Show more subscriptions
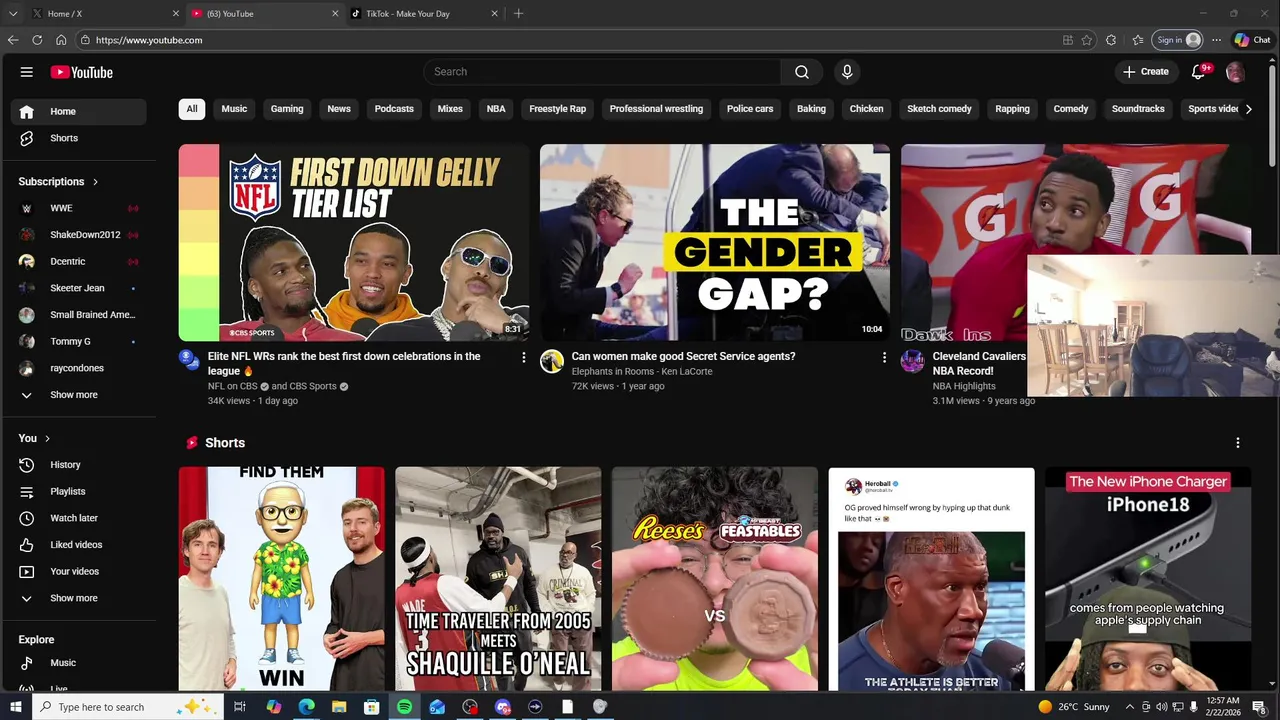1280x720 pixels. [x=78, y=395]
